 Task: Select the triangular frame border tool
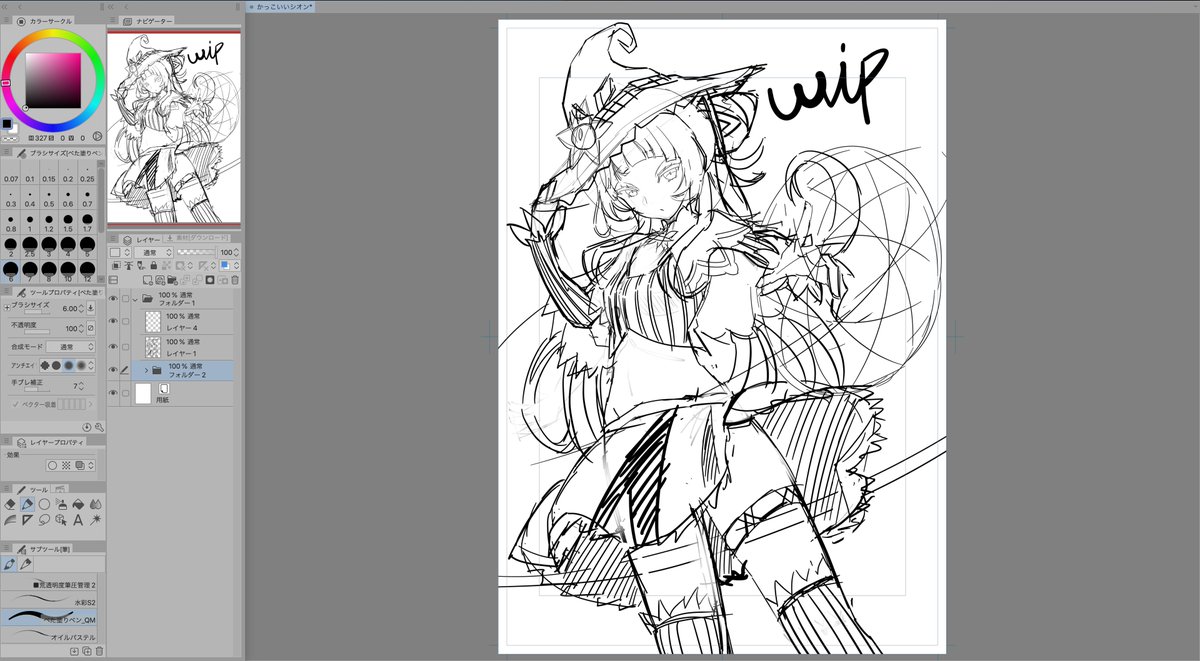coord(27,520)
